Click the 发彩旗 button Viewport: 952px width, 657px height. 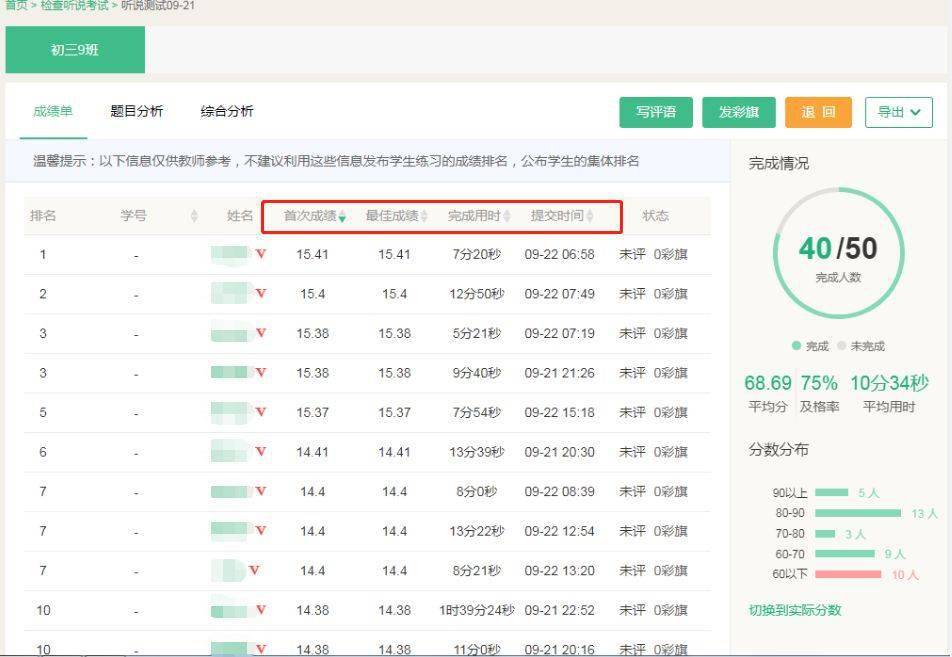pos(739,112)
